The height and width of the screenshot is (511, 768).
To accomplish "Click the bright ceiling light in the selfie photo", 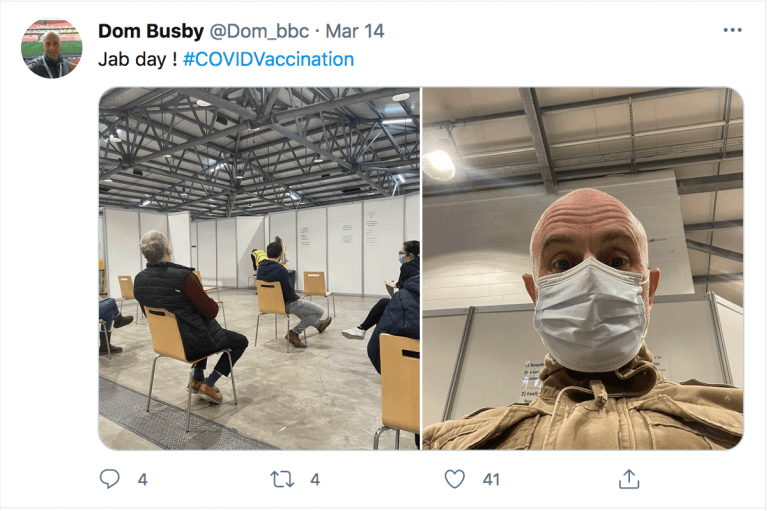I will coord(439,165).
